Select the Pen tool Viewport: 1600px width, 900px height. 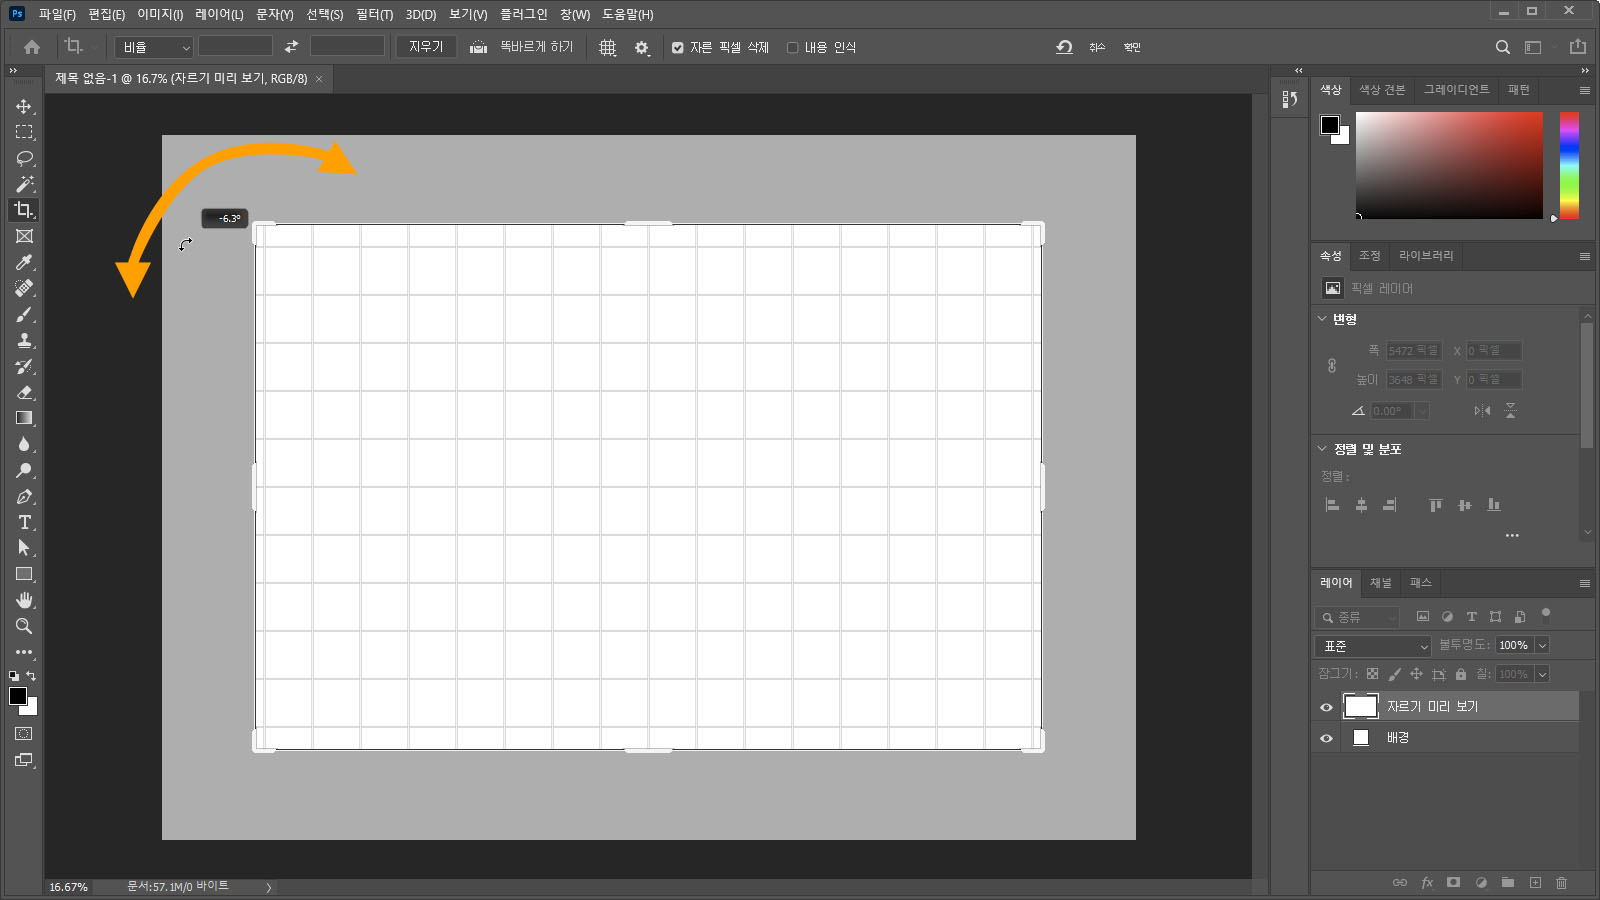[24, 496]
